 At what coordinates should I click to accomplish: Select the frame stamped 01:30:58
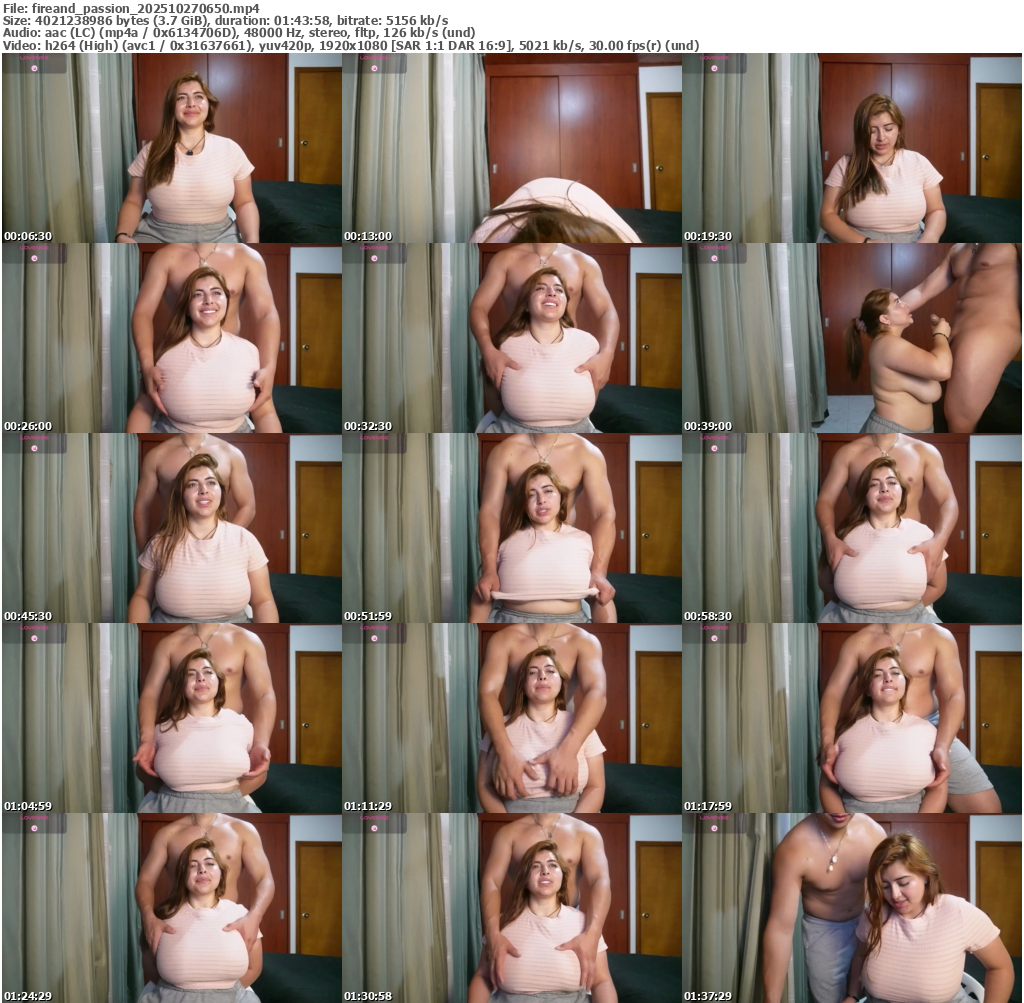(x=512, y=907)
